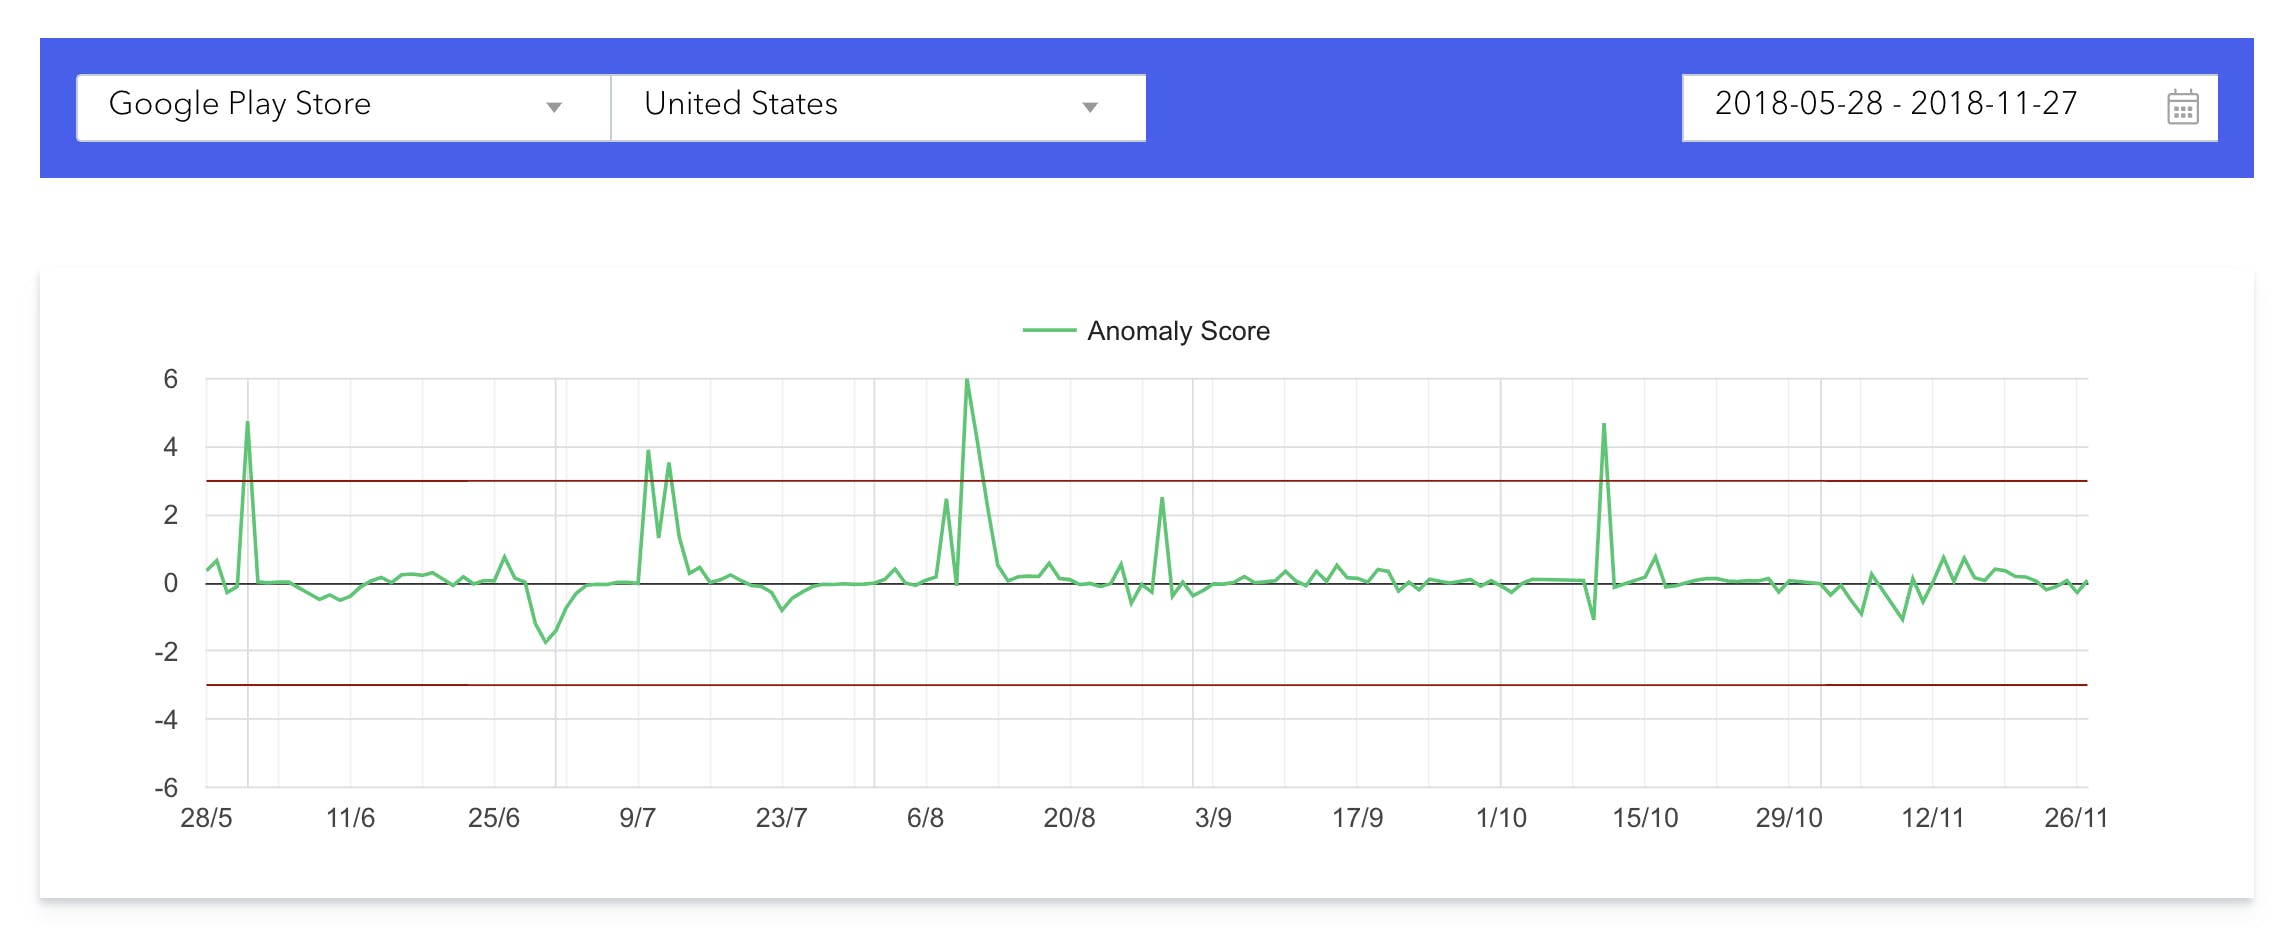Expand the United States country dropdown arrow

[1090, 107]
